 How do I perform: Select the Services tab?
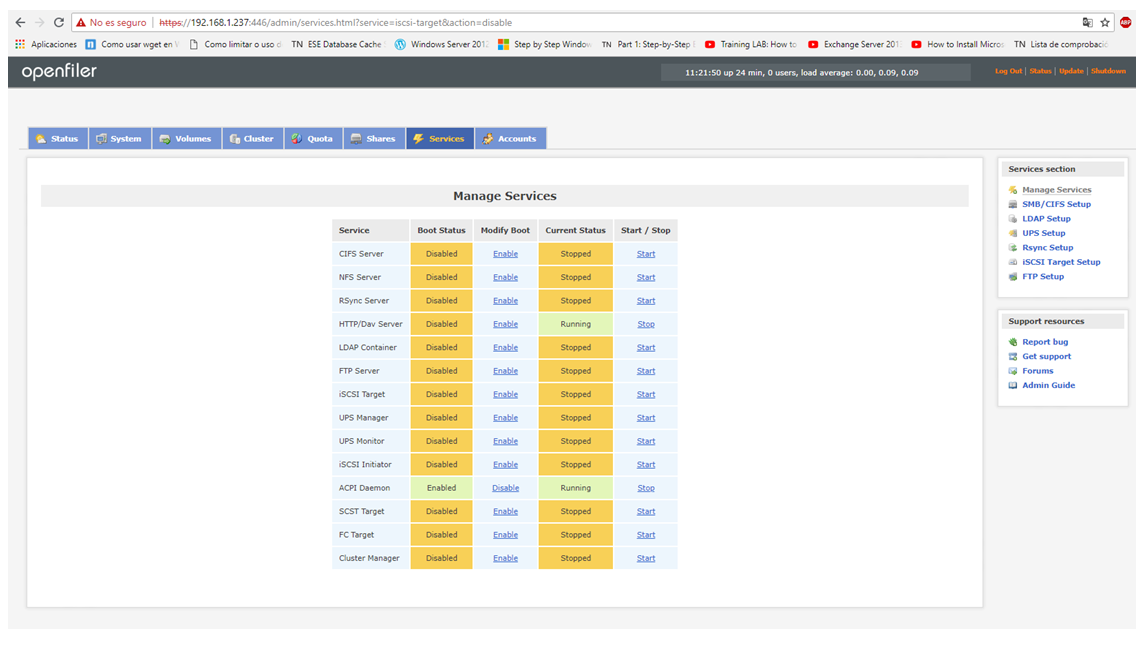click(x=440, y=138)
